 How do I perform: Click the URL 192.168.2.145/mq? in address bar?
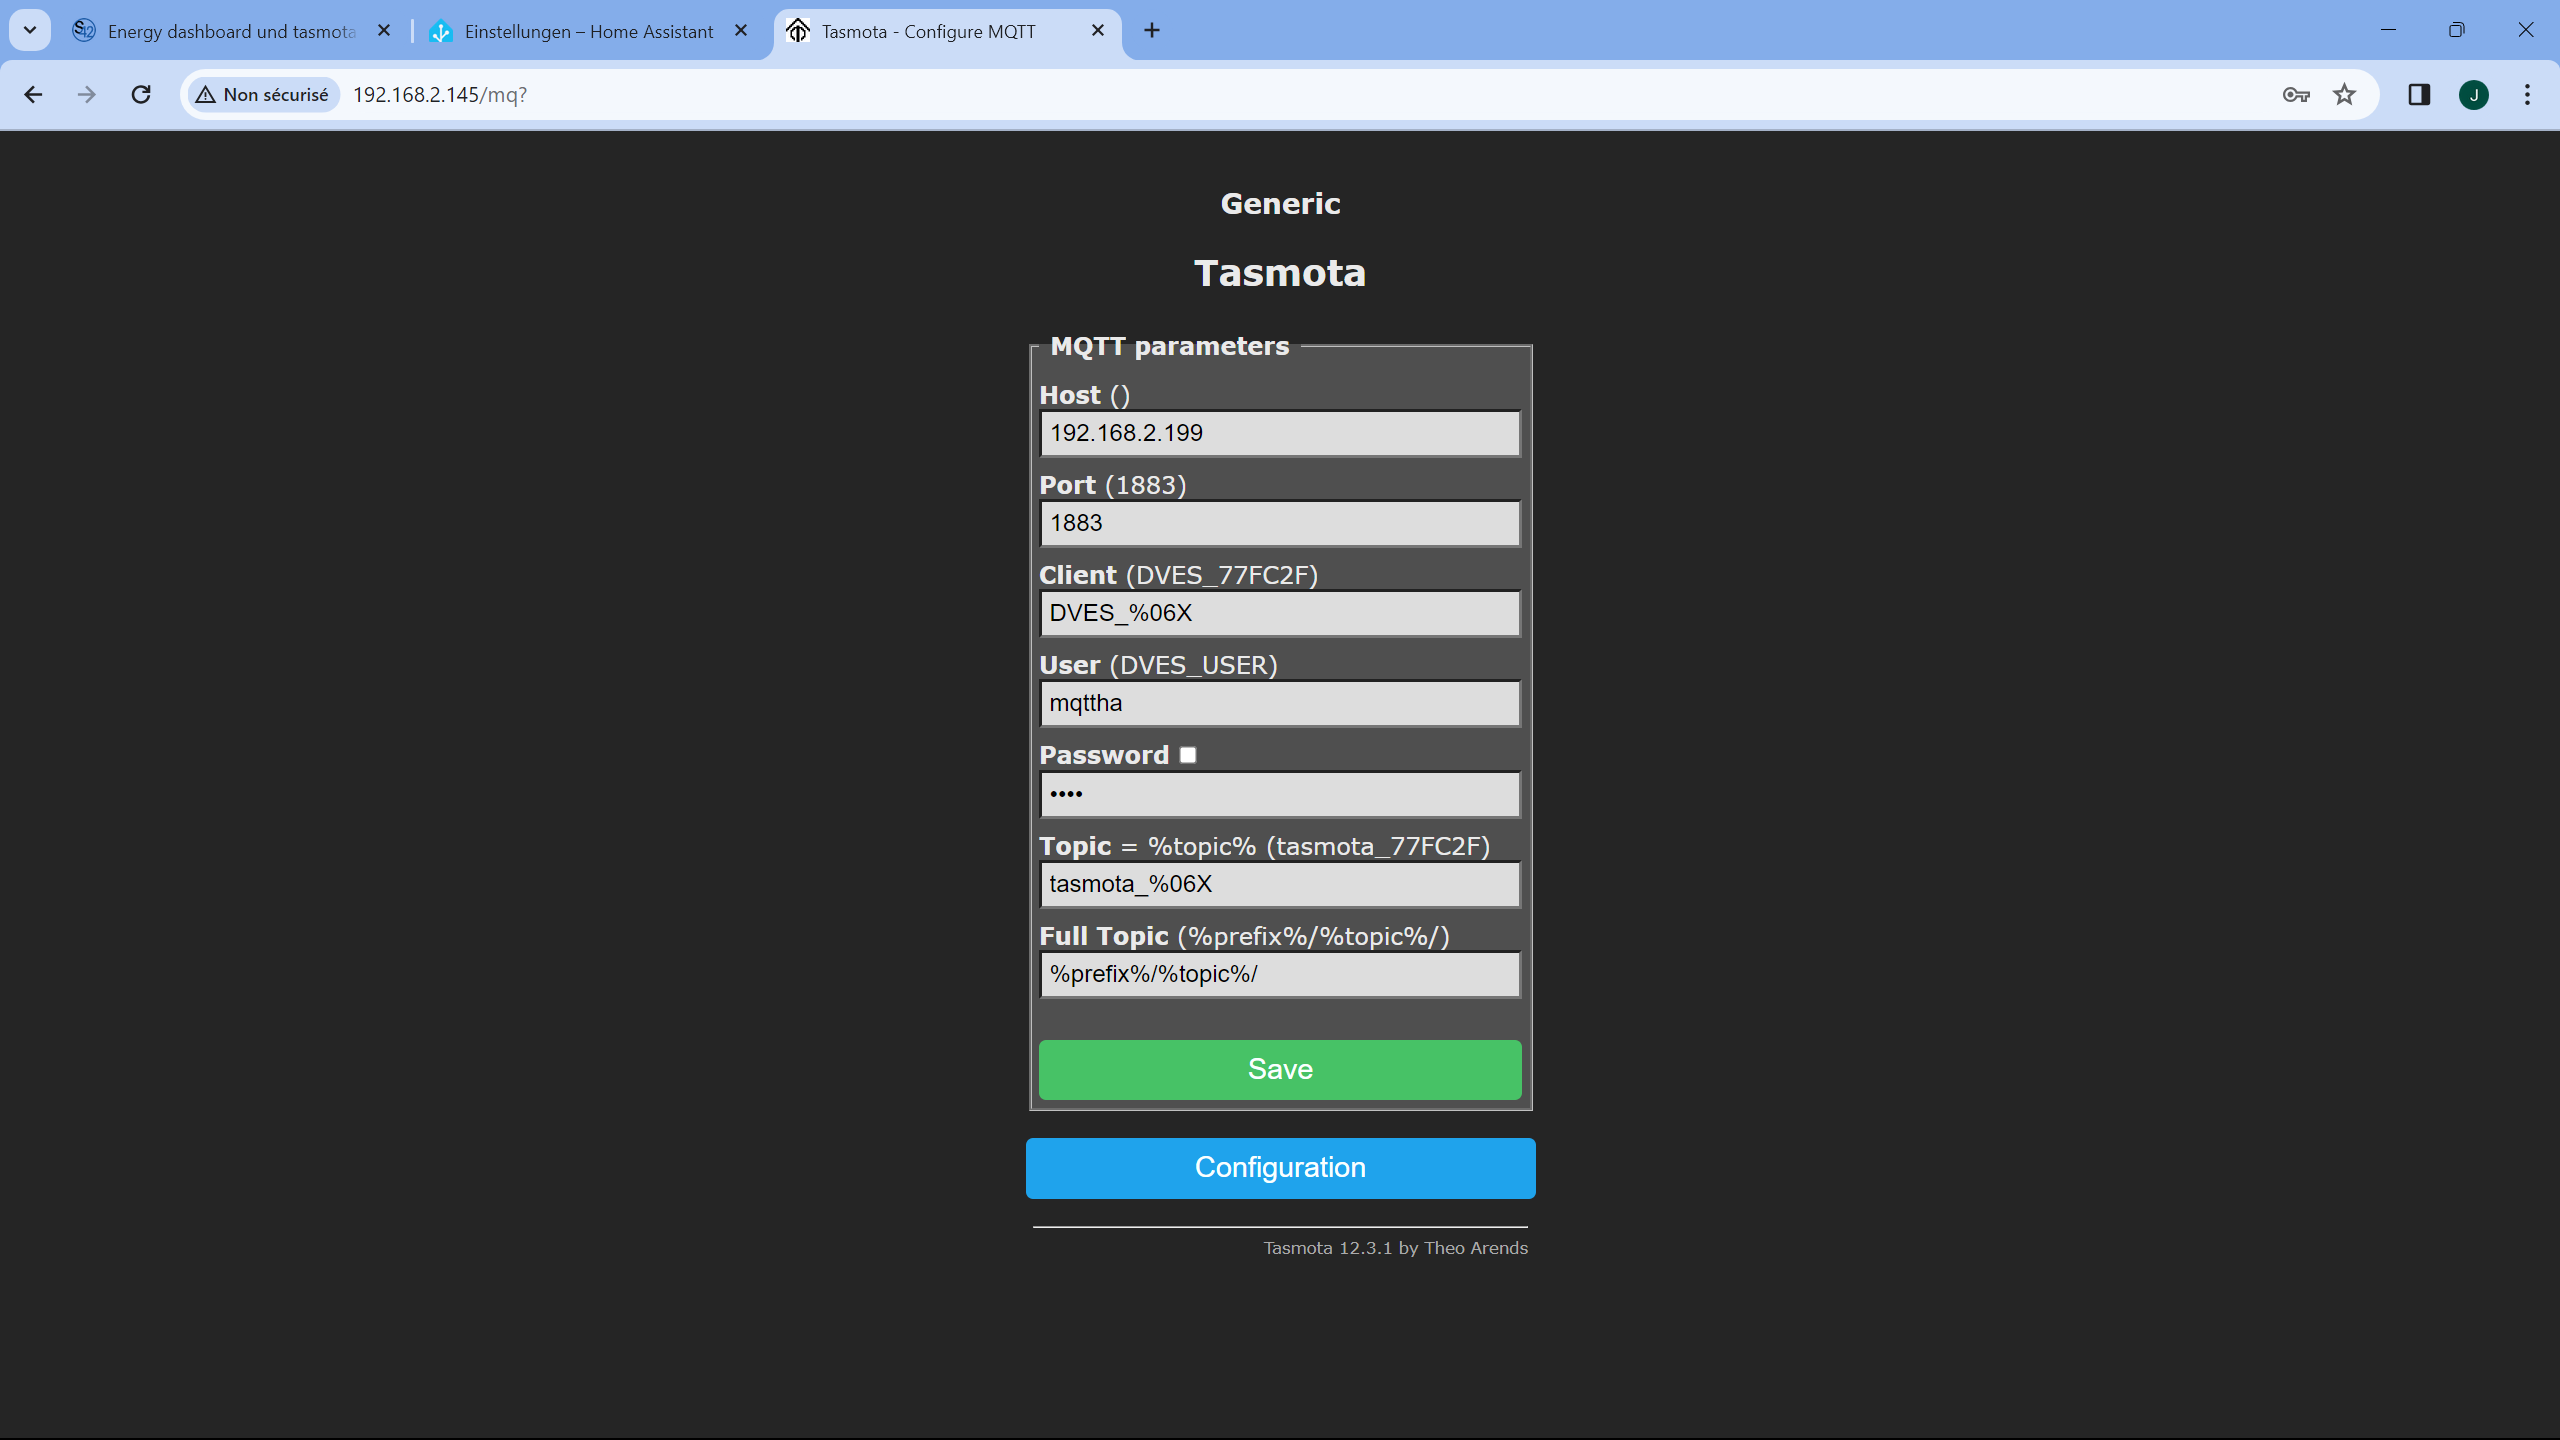point(440,95)
